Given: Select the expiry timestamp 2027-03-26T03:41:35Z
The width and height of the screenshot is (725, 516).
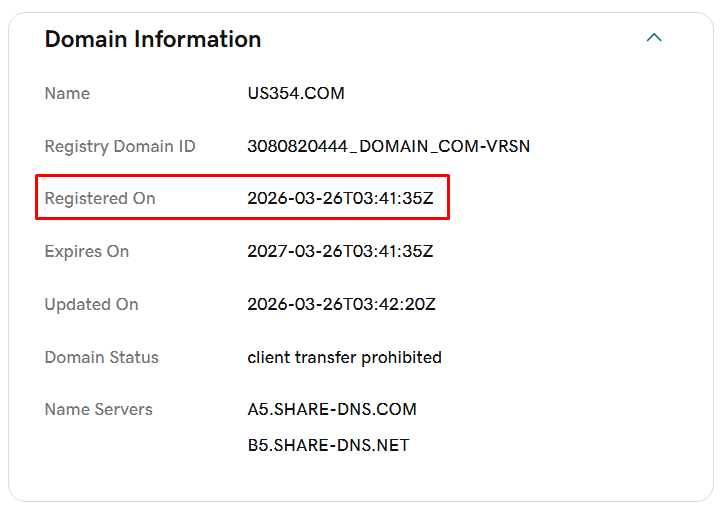Looking at the screenshot, I should click(340, 251).
